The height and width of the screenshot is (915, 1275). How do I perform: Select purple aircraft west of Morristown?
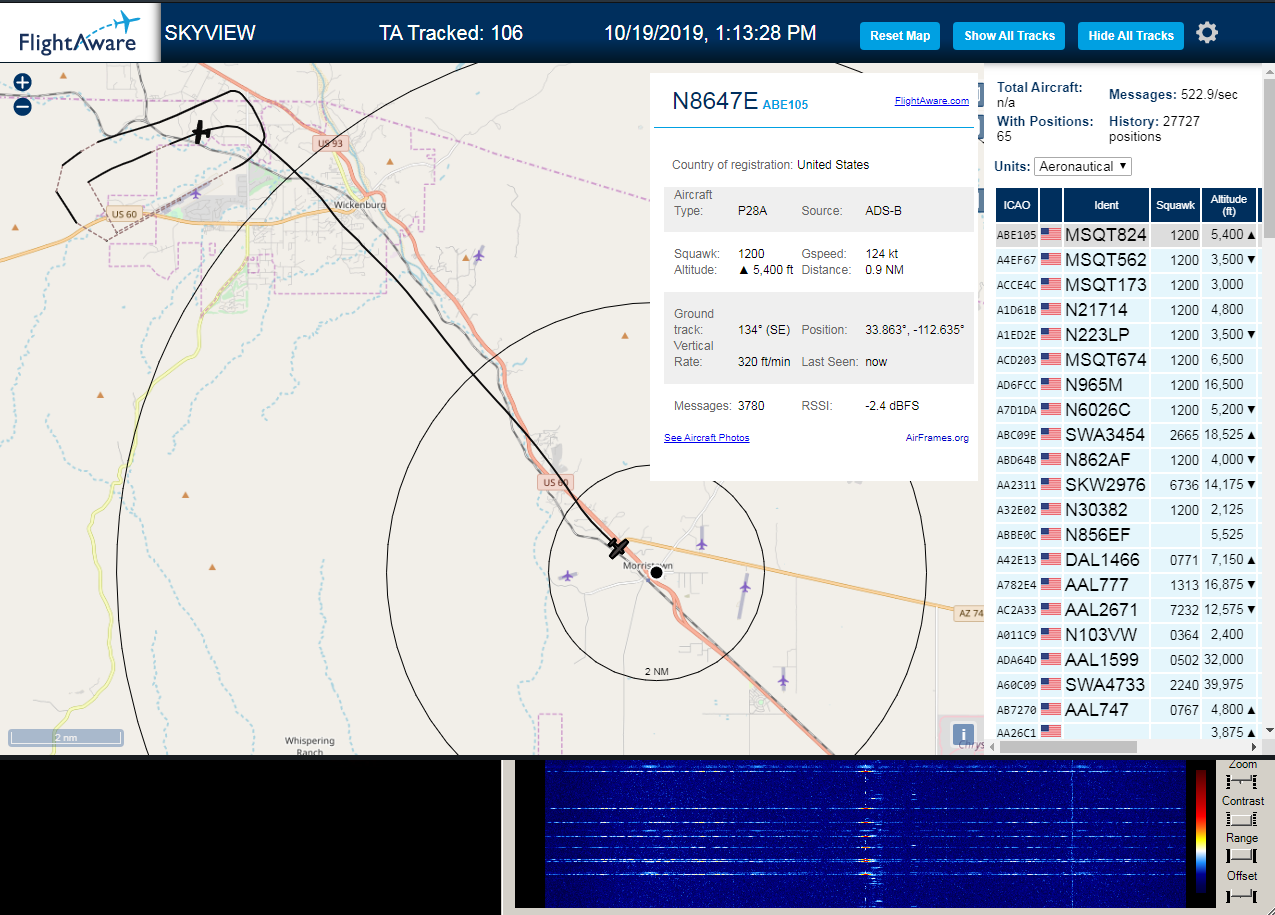[568, 575]
